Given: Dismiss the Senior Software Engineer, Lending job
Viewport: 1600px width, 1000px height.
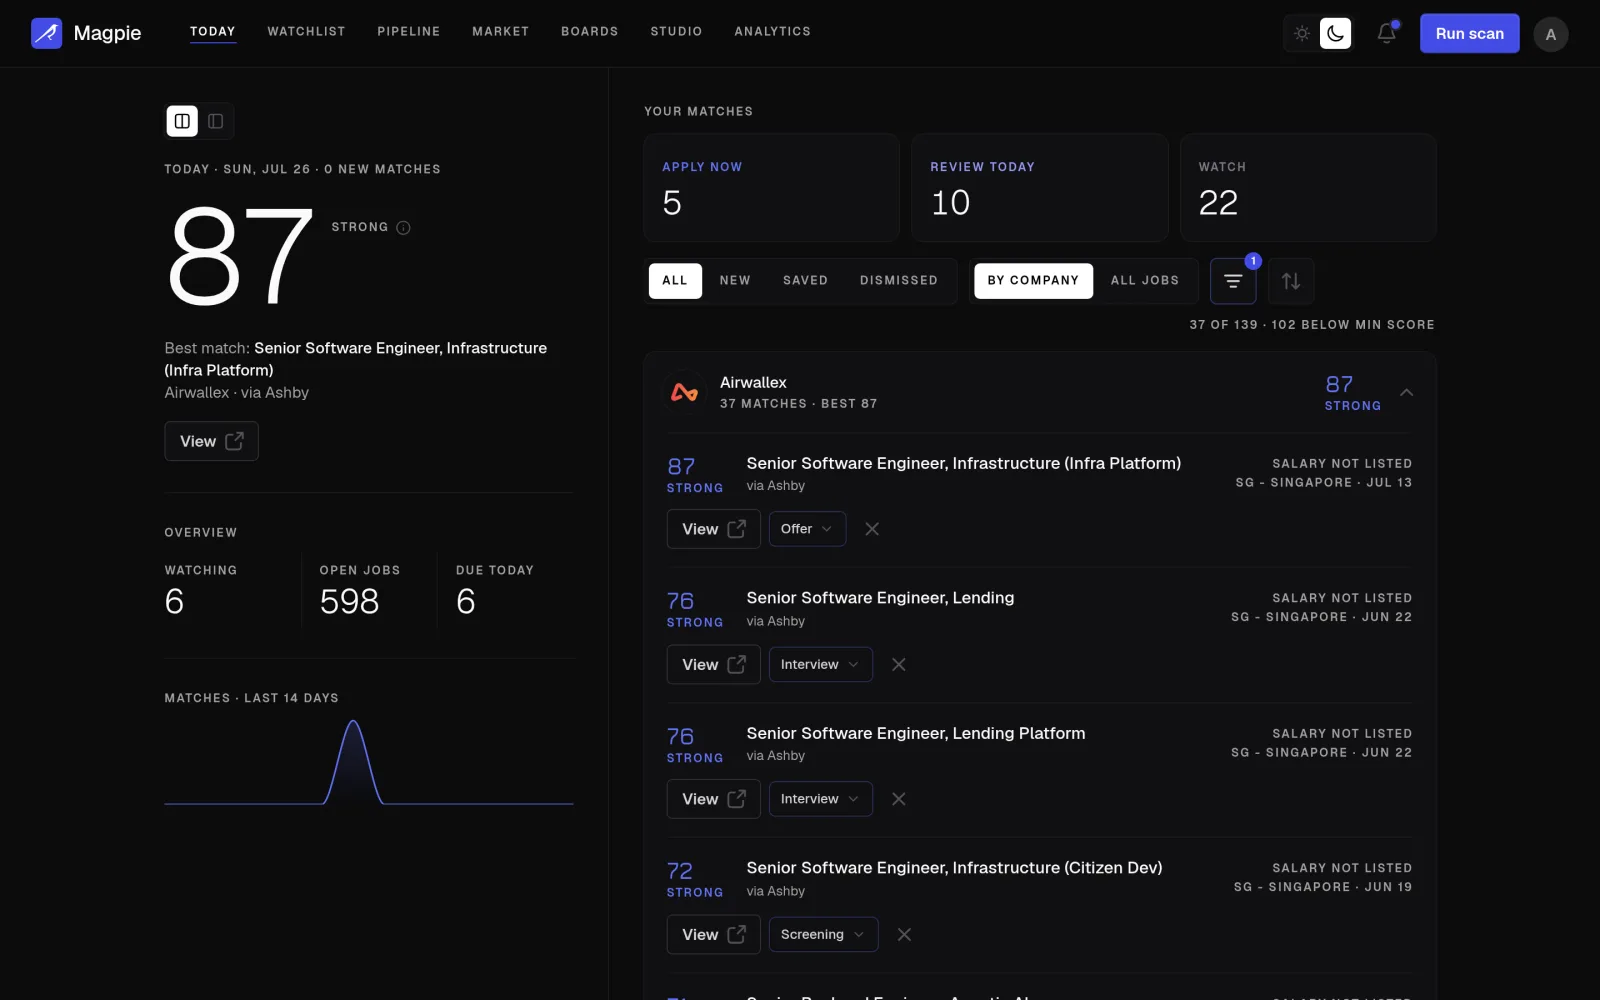Looking at the screenshot, I should click(x=899, y=664).
